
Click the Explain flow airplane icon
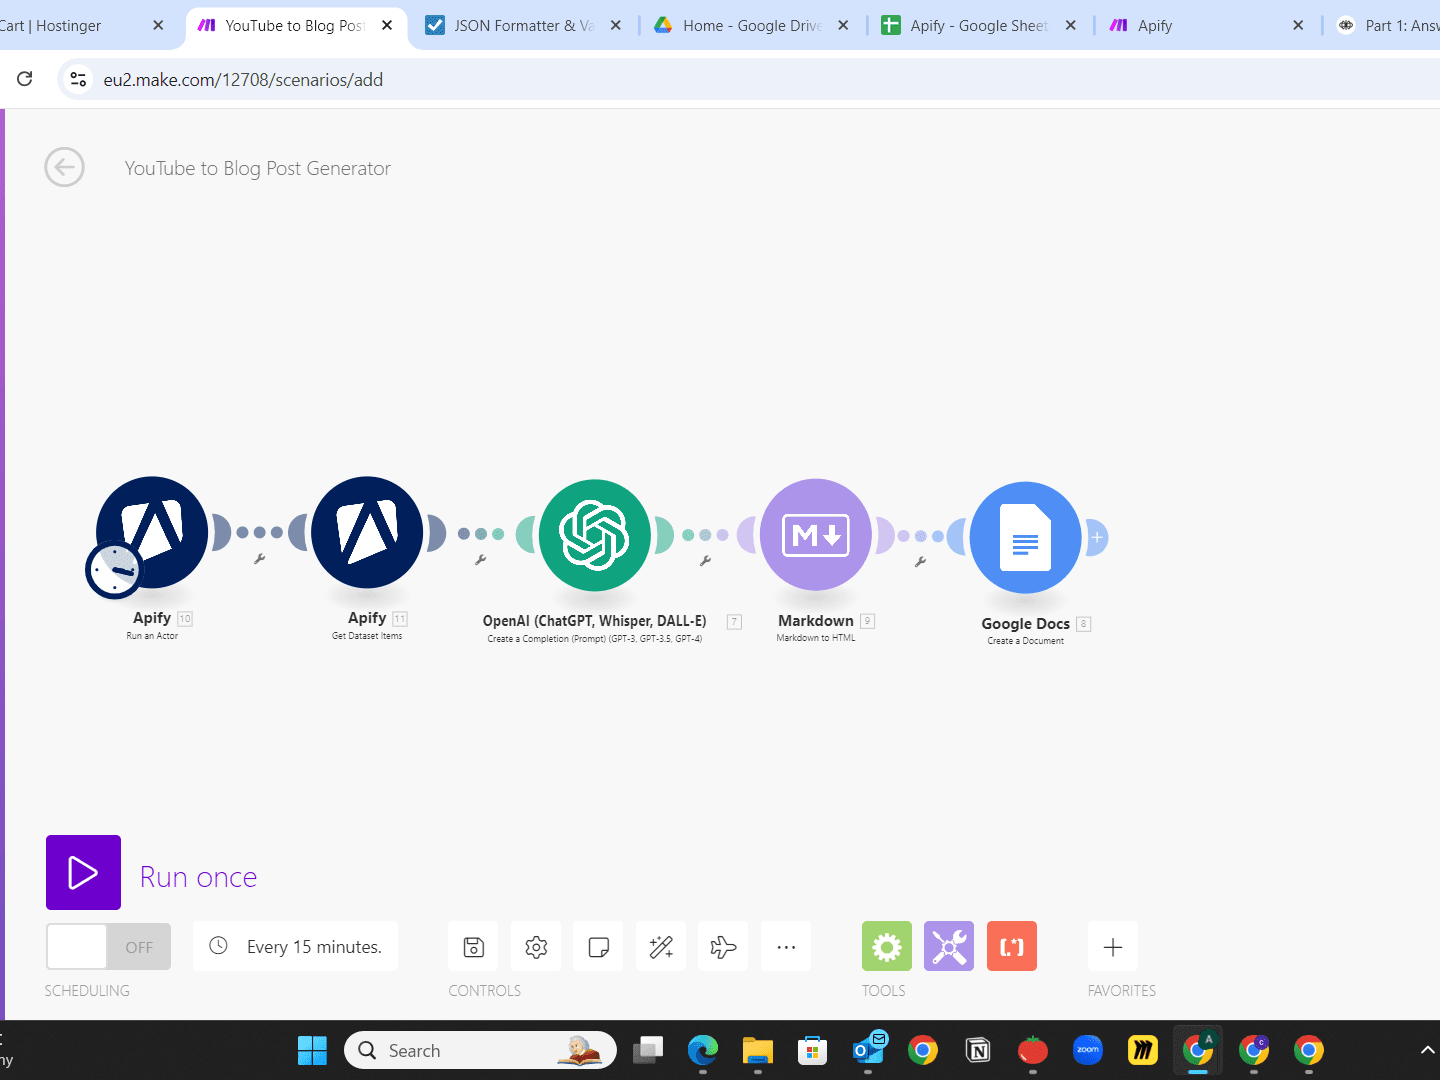(x=723, y=946)
